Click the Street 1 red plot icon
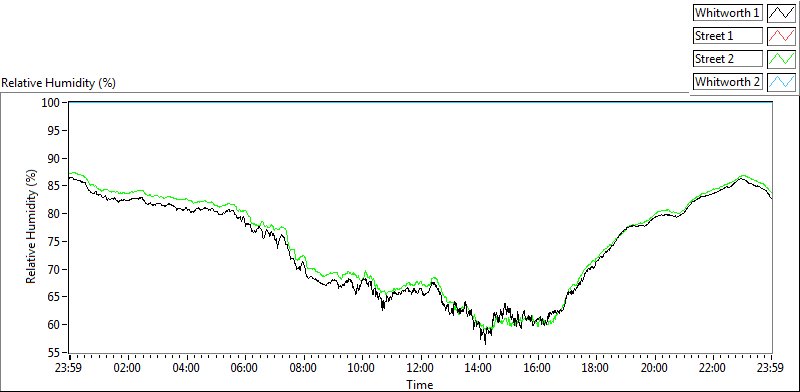 point(782,36)
